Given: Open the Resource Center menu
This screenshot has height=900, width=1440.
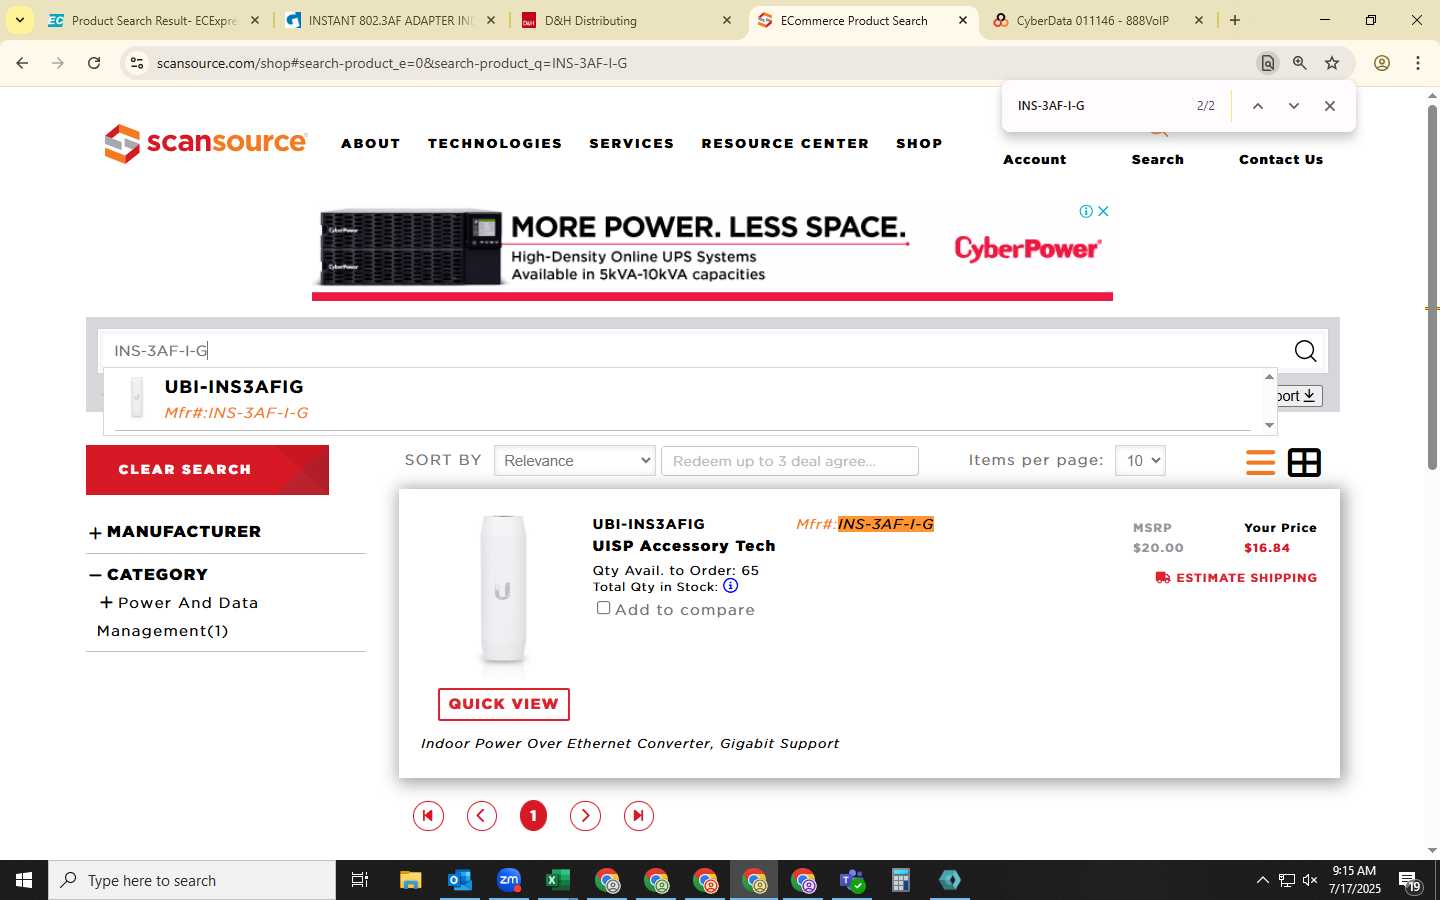Looking at the screenshot, I should [x=785, y=144].
